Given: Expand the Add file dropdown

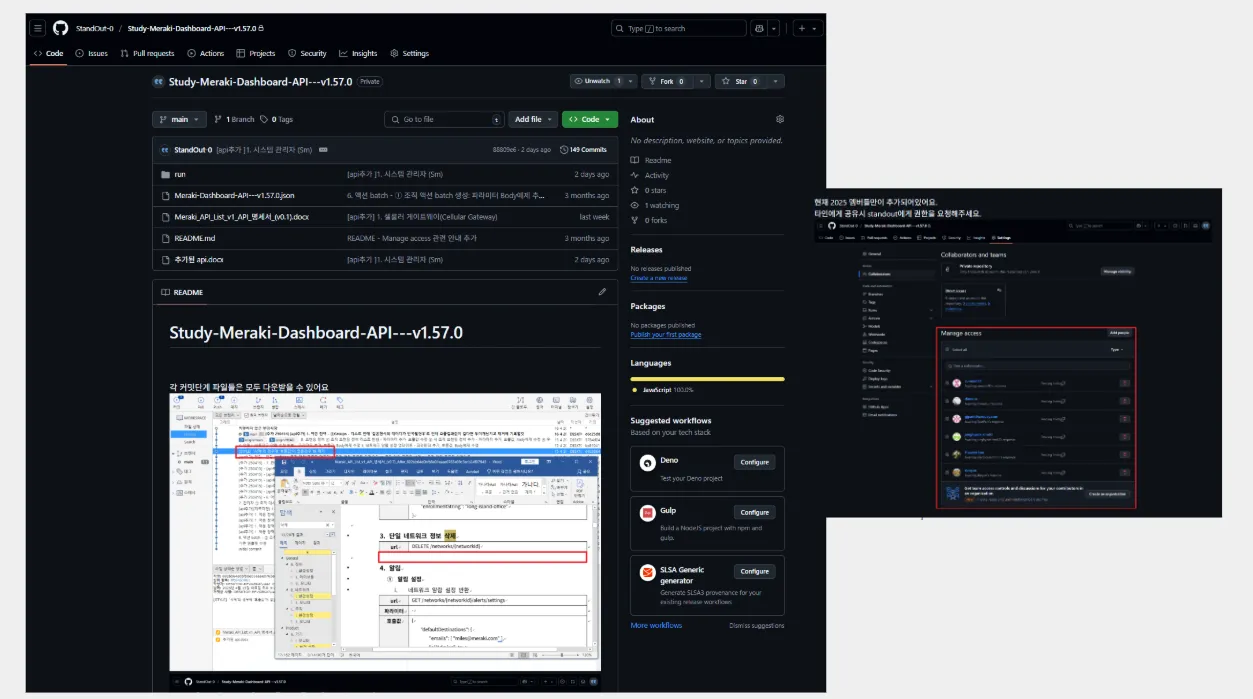Looking at the screenshot, I should point(531,119).
